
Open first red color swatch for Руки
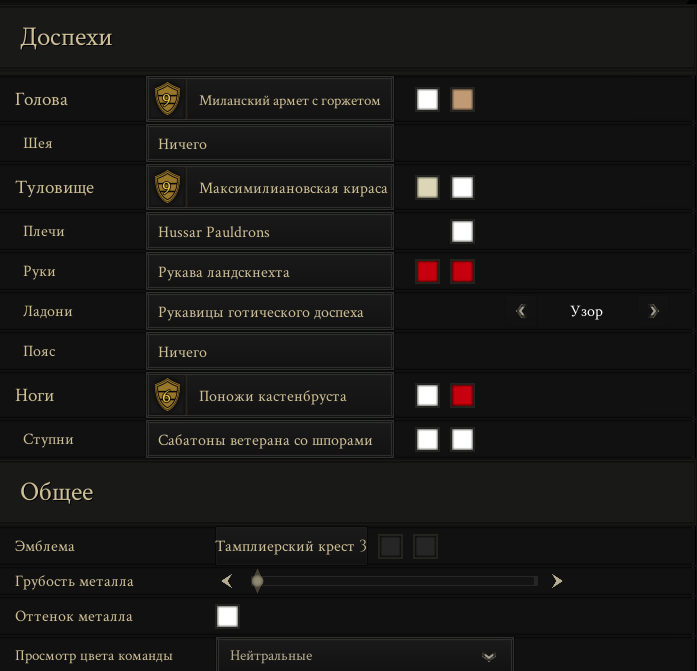click(427, 272)
